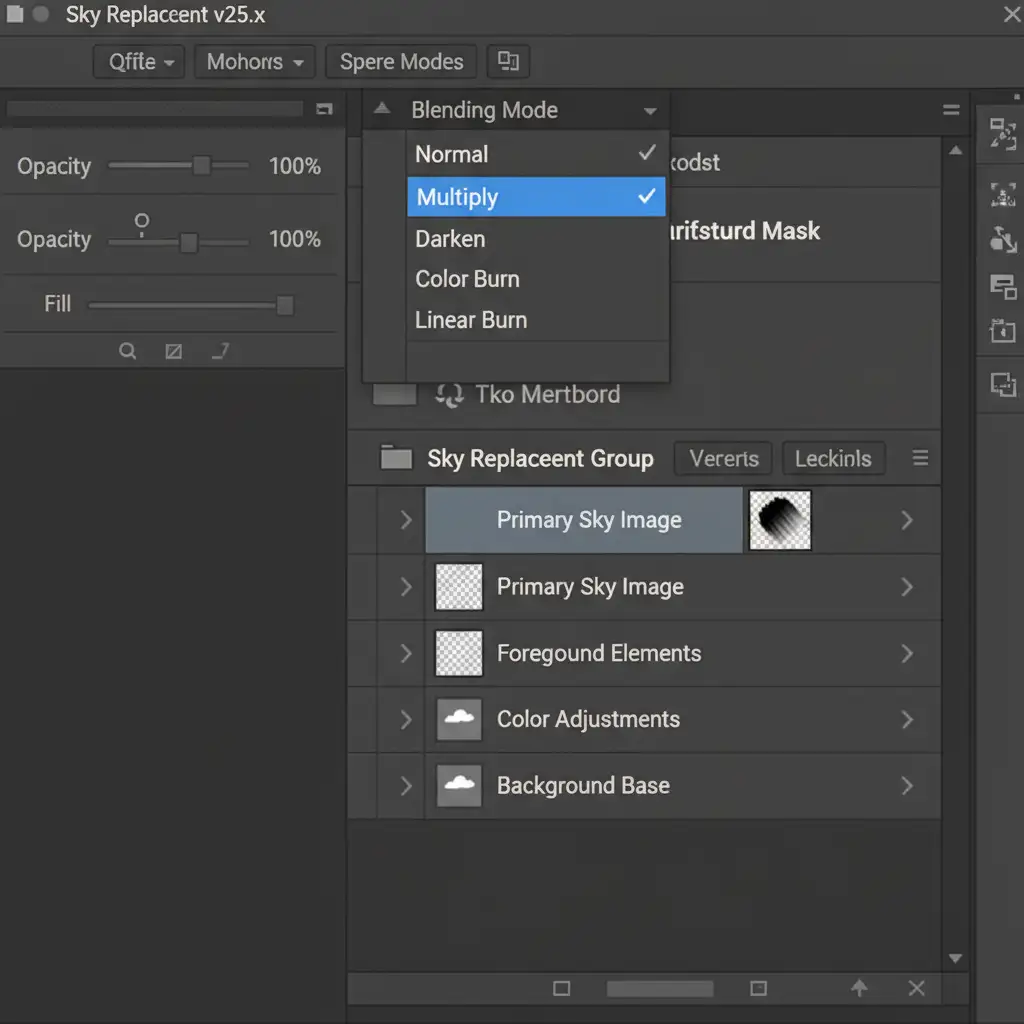Image resolution: width=1024 pixels, height=1024 pixels.
Task: Click the folder icon beside Sky Replacement Group
Action: (x=396, y=459)
